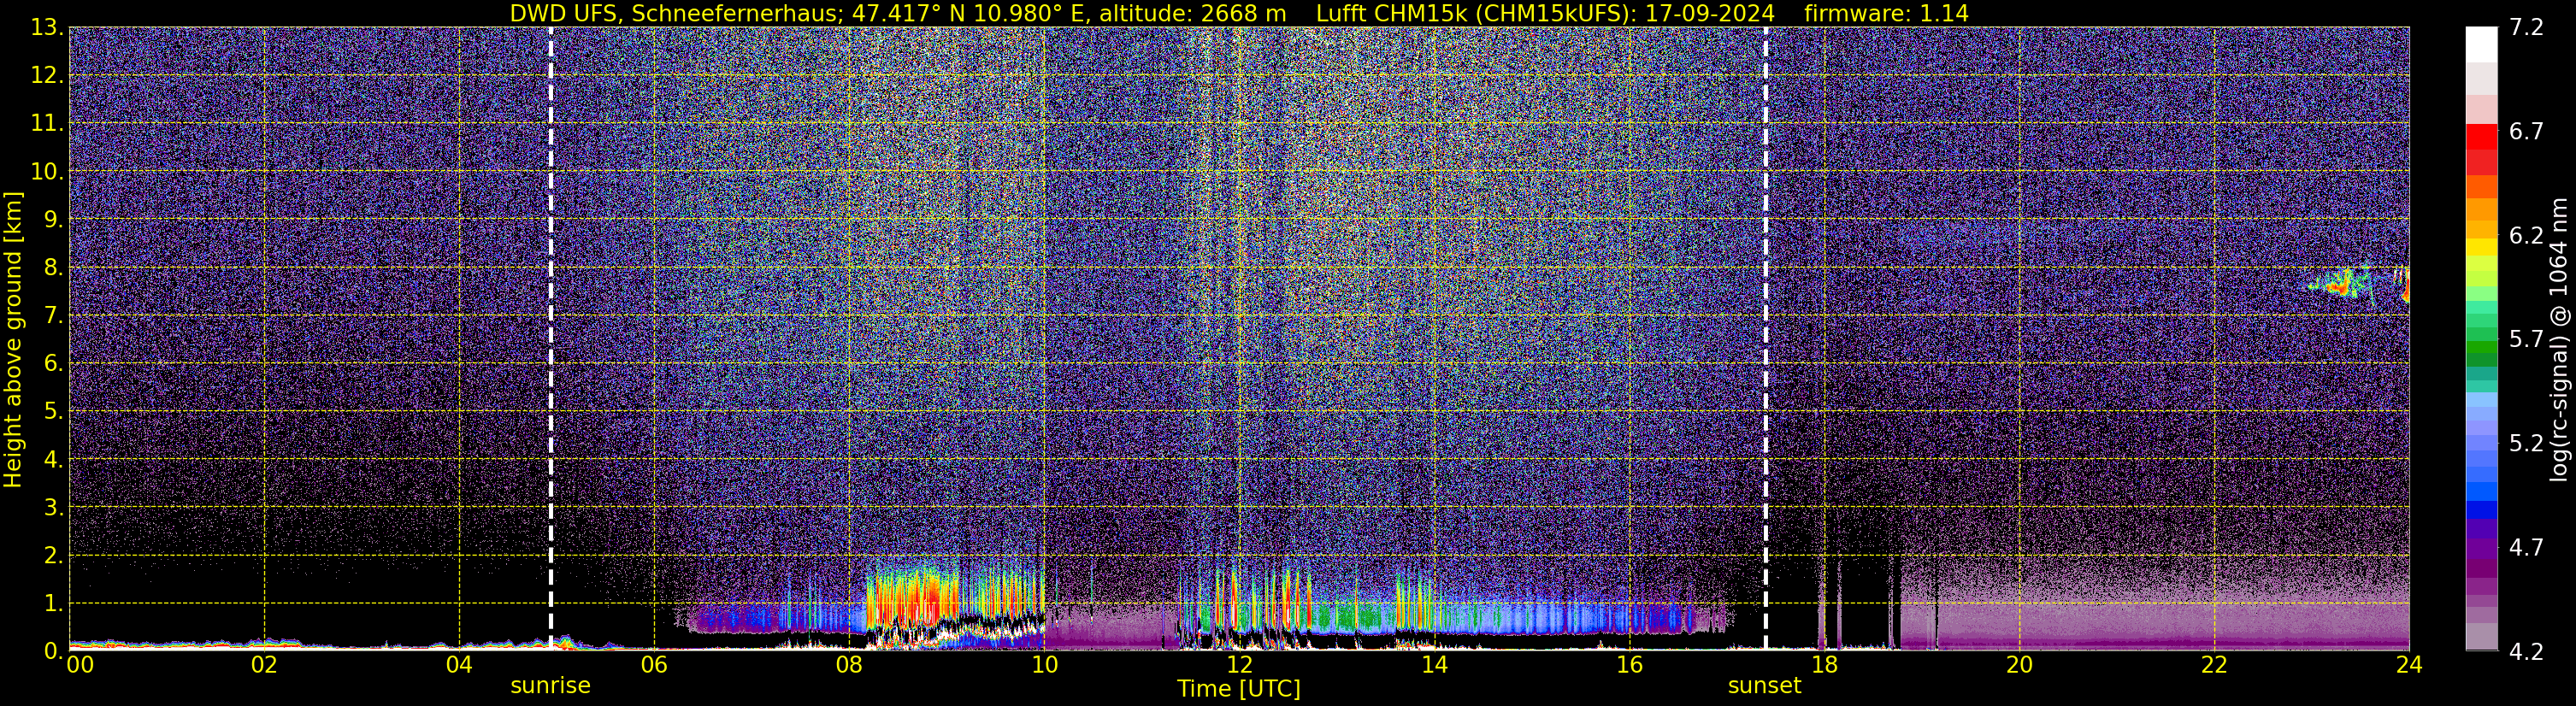Click the x-axis tick label '20'
Screen dimensions: 2576x706
(2019, 665)
